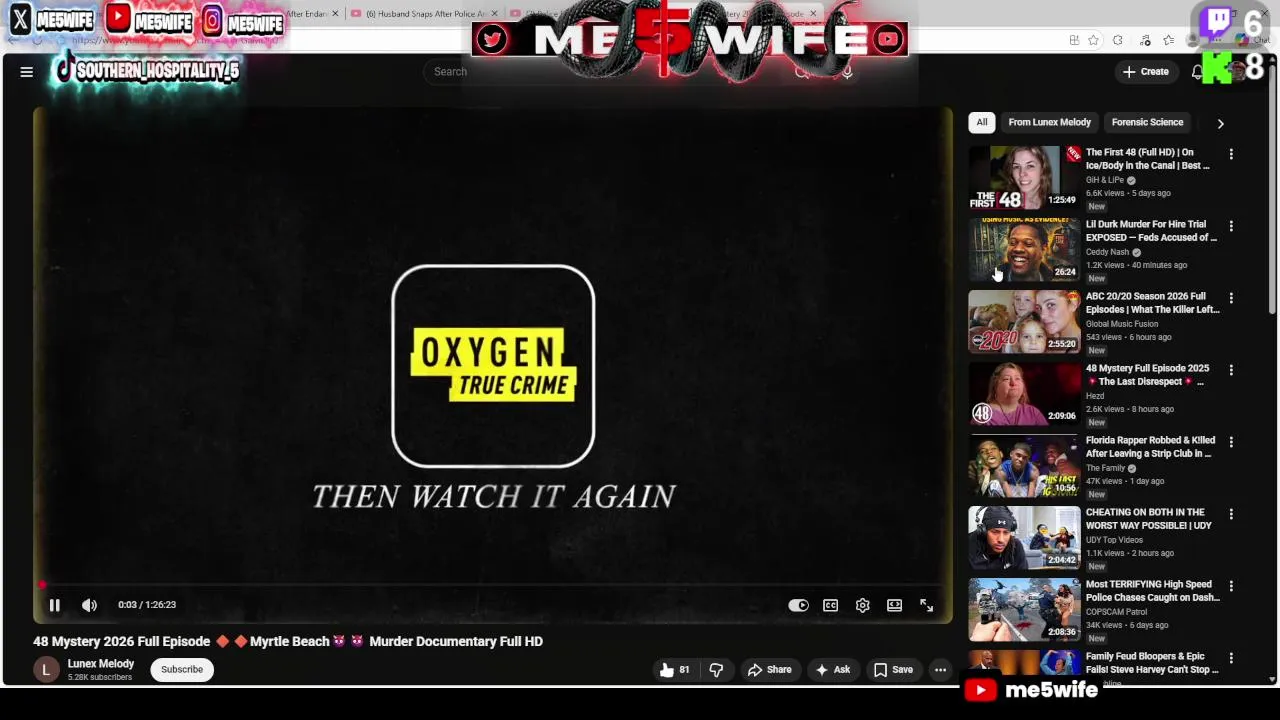Save video to a playlist
The height and width of the screenshot is (720, 1280).
(893, 670)
